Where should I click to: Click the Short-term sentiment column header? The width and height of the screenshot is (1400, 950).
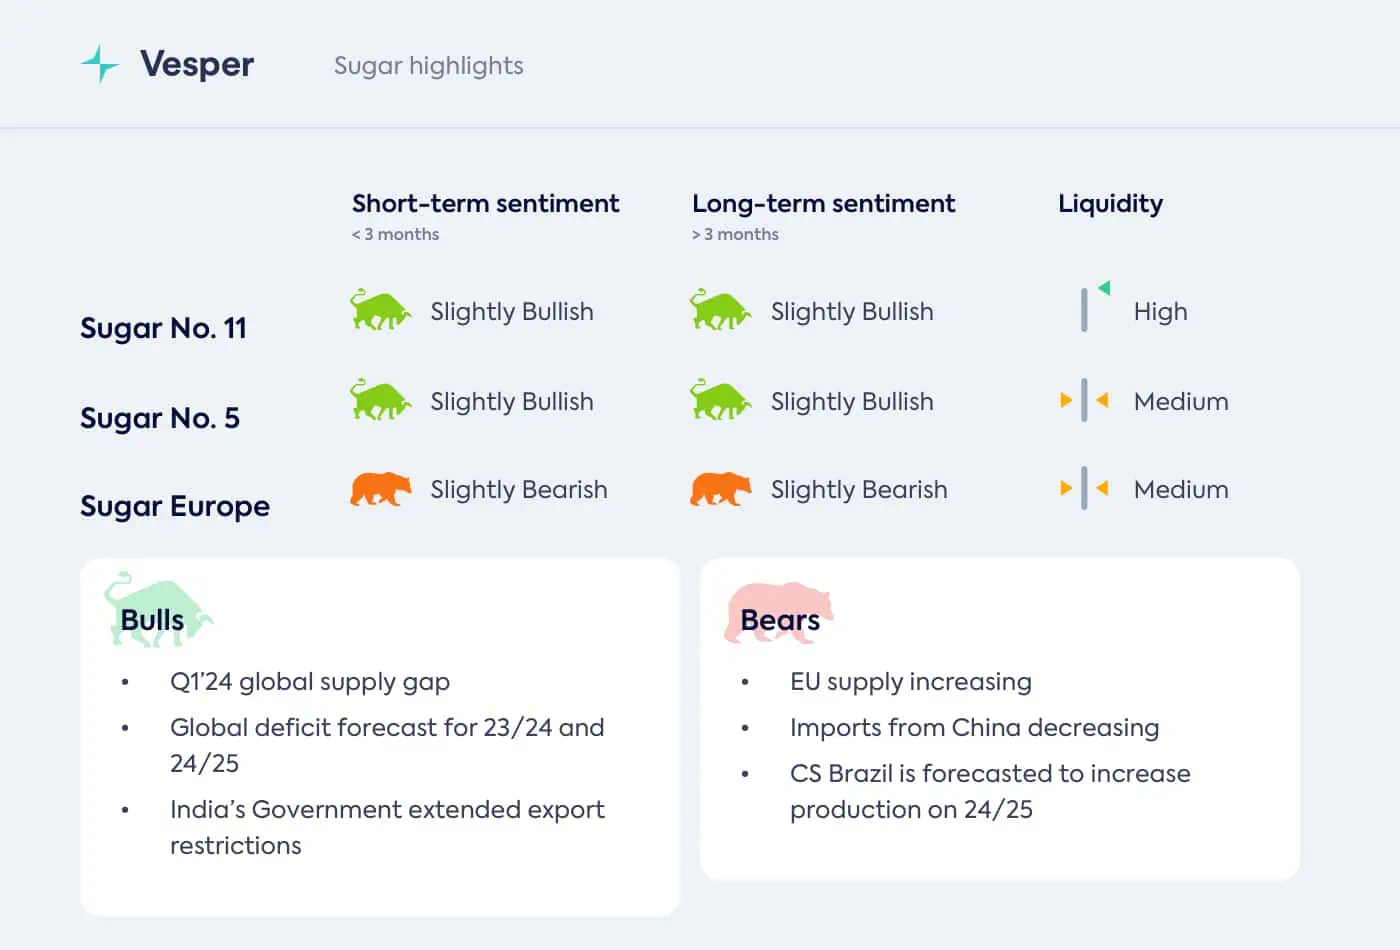point(486,204)
